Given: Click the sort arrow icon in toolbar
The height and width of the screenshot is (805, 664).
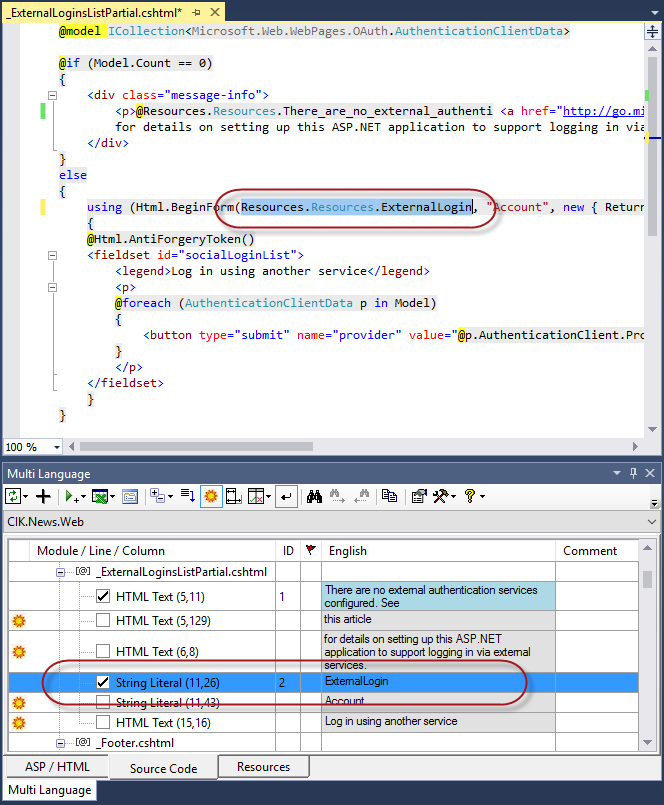Looking at the screenshot, I should click(x=187, y=496).
